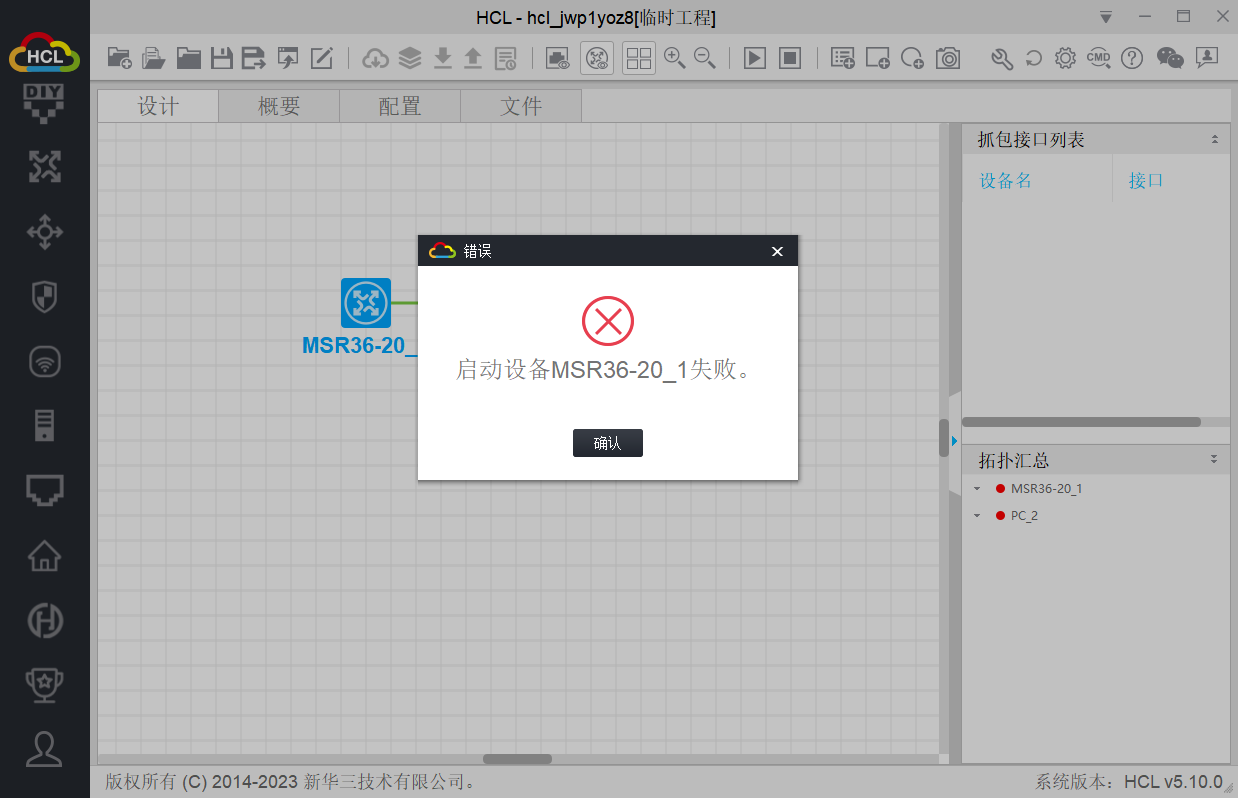Image resolution: width=1238 pixels, height=798 pixels.
Task: Start all devices with play icon
Action: point(755,58)
